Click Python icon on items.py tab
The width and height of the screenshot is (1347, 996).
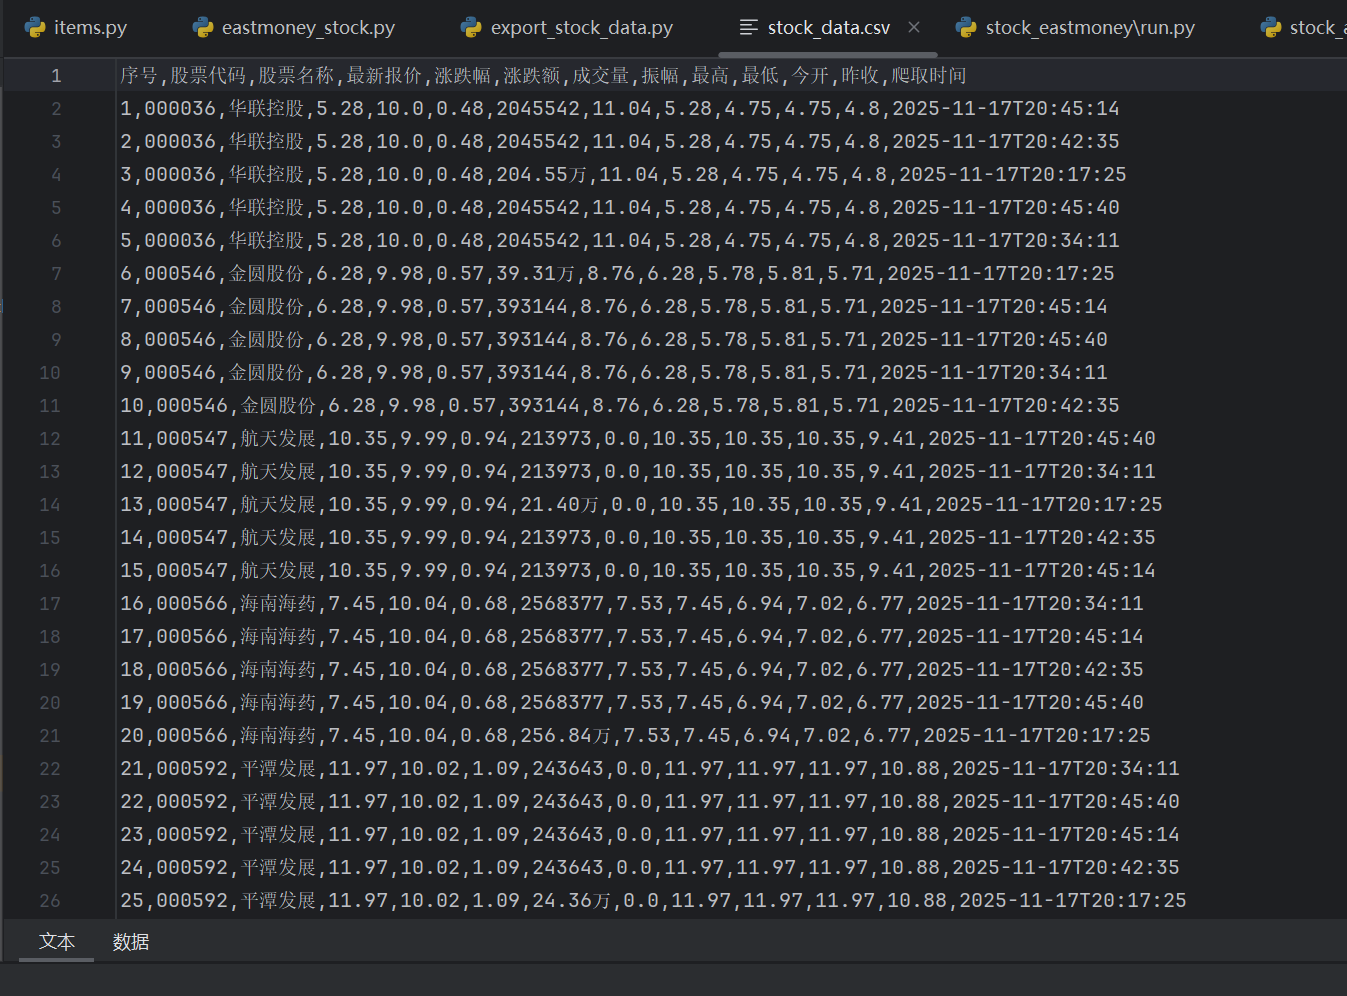click(36, 28)
